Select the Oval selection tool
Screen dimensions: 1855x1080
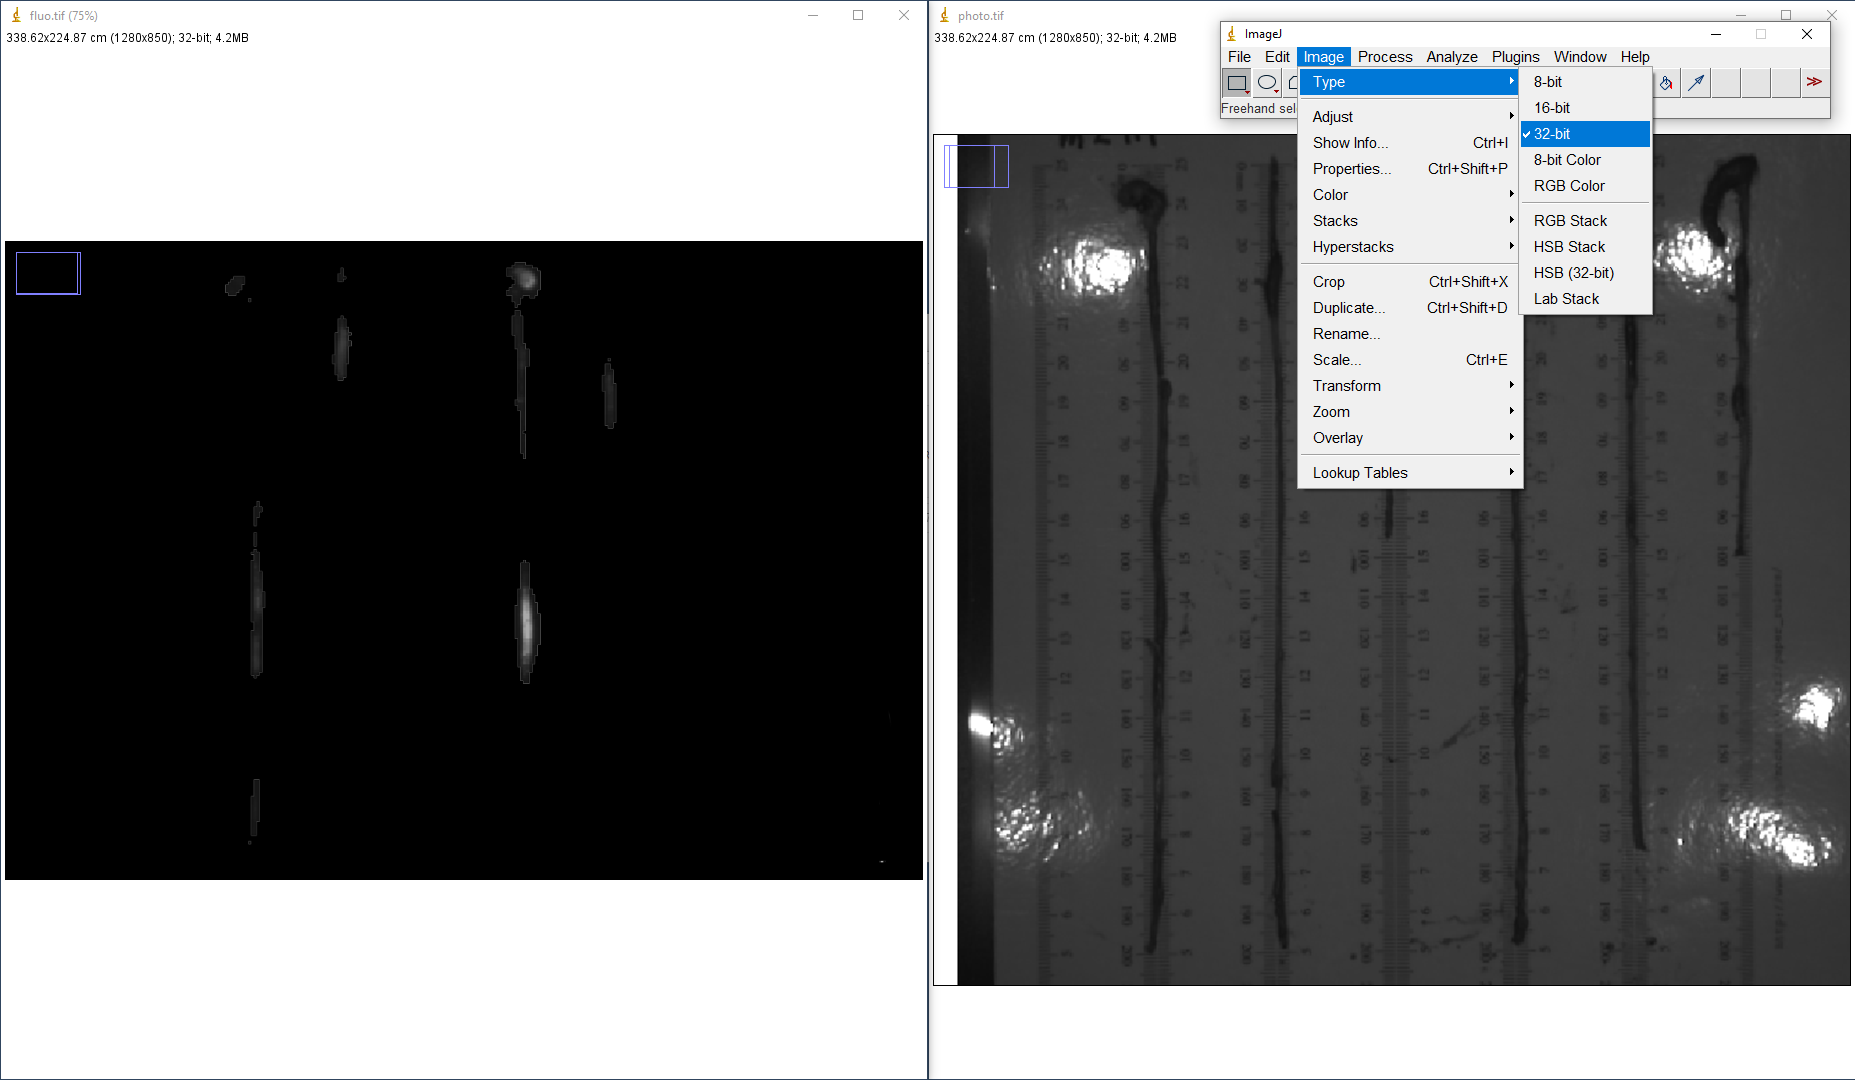pyautogui.click(x=1267, y=83)
